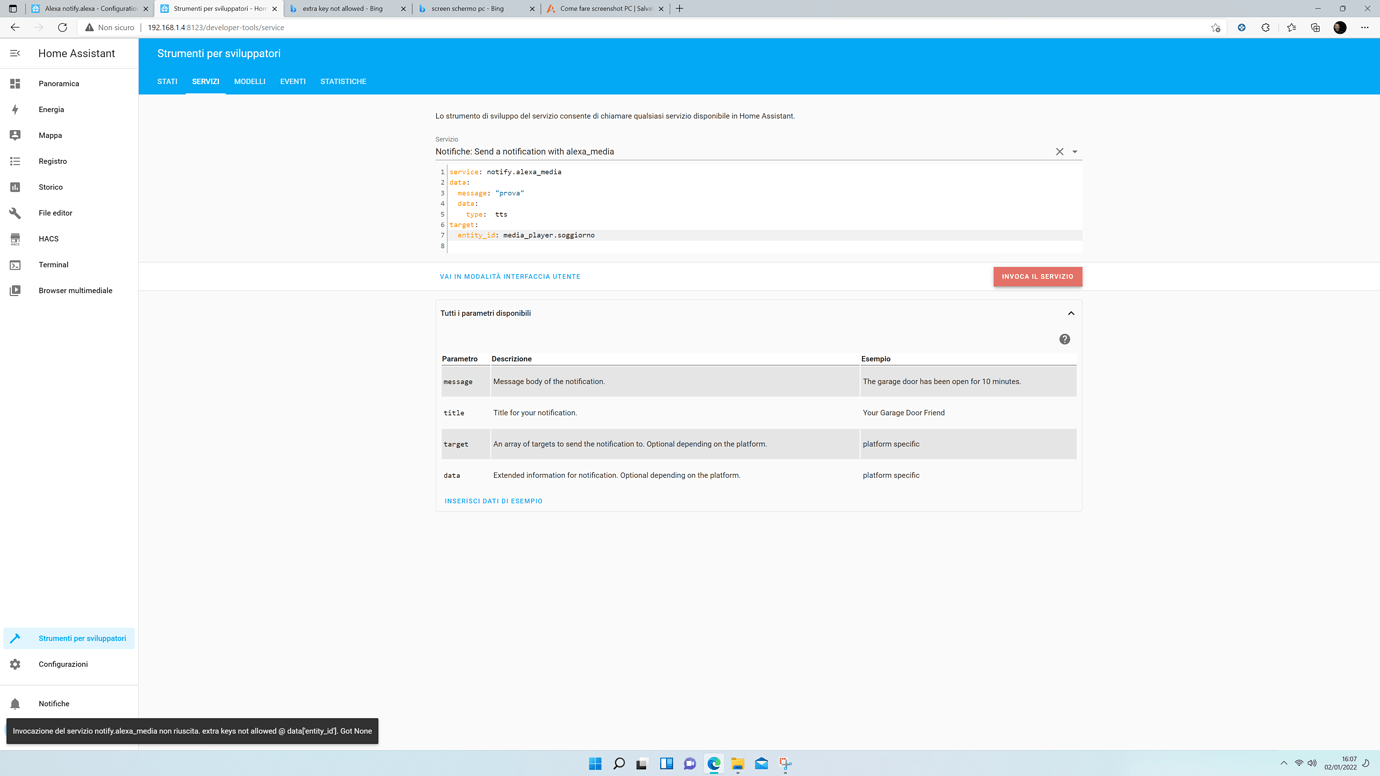
Task: Collapse the sidebar with the hamburger icon
Action: tap(15, 53)
